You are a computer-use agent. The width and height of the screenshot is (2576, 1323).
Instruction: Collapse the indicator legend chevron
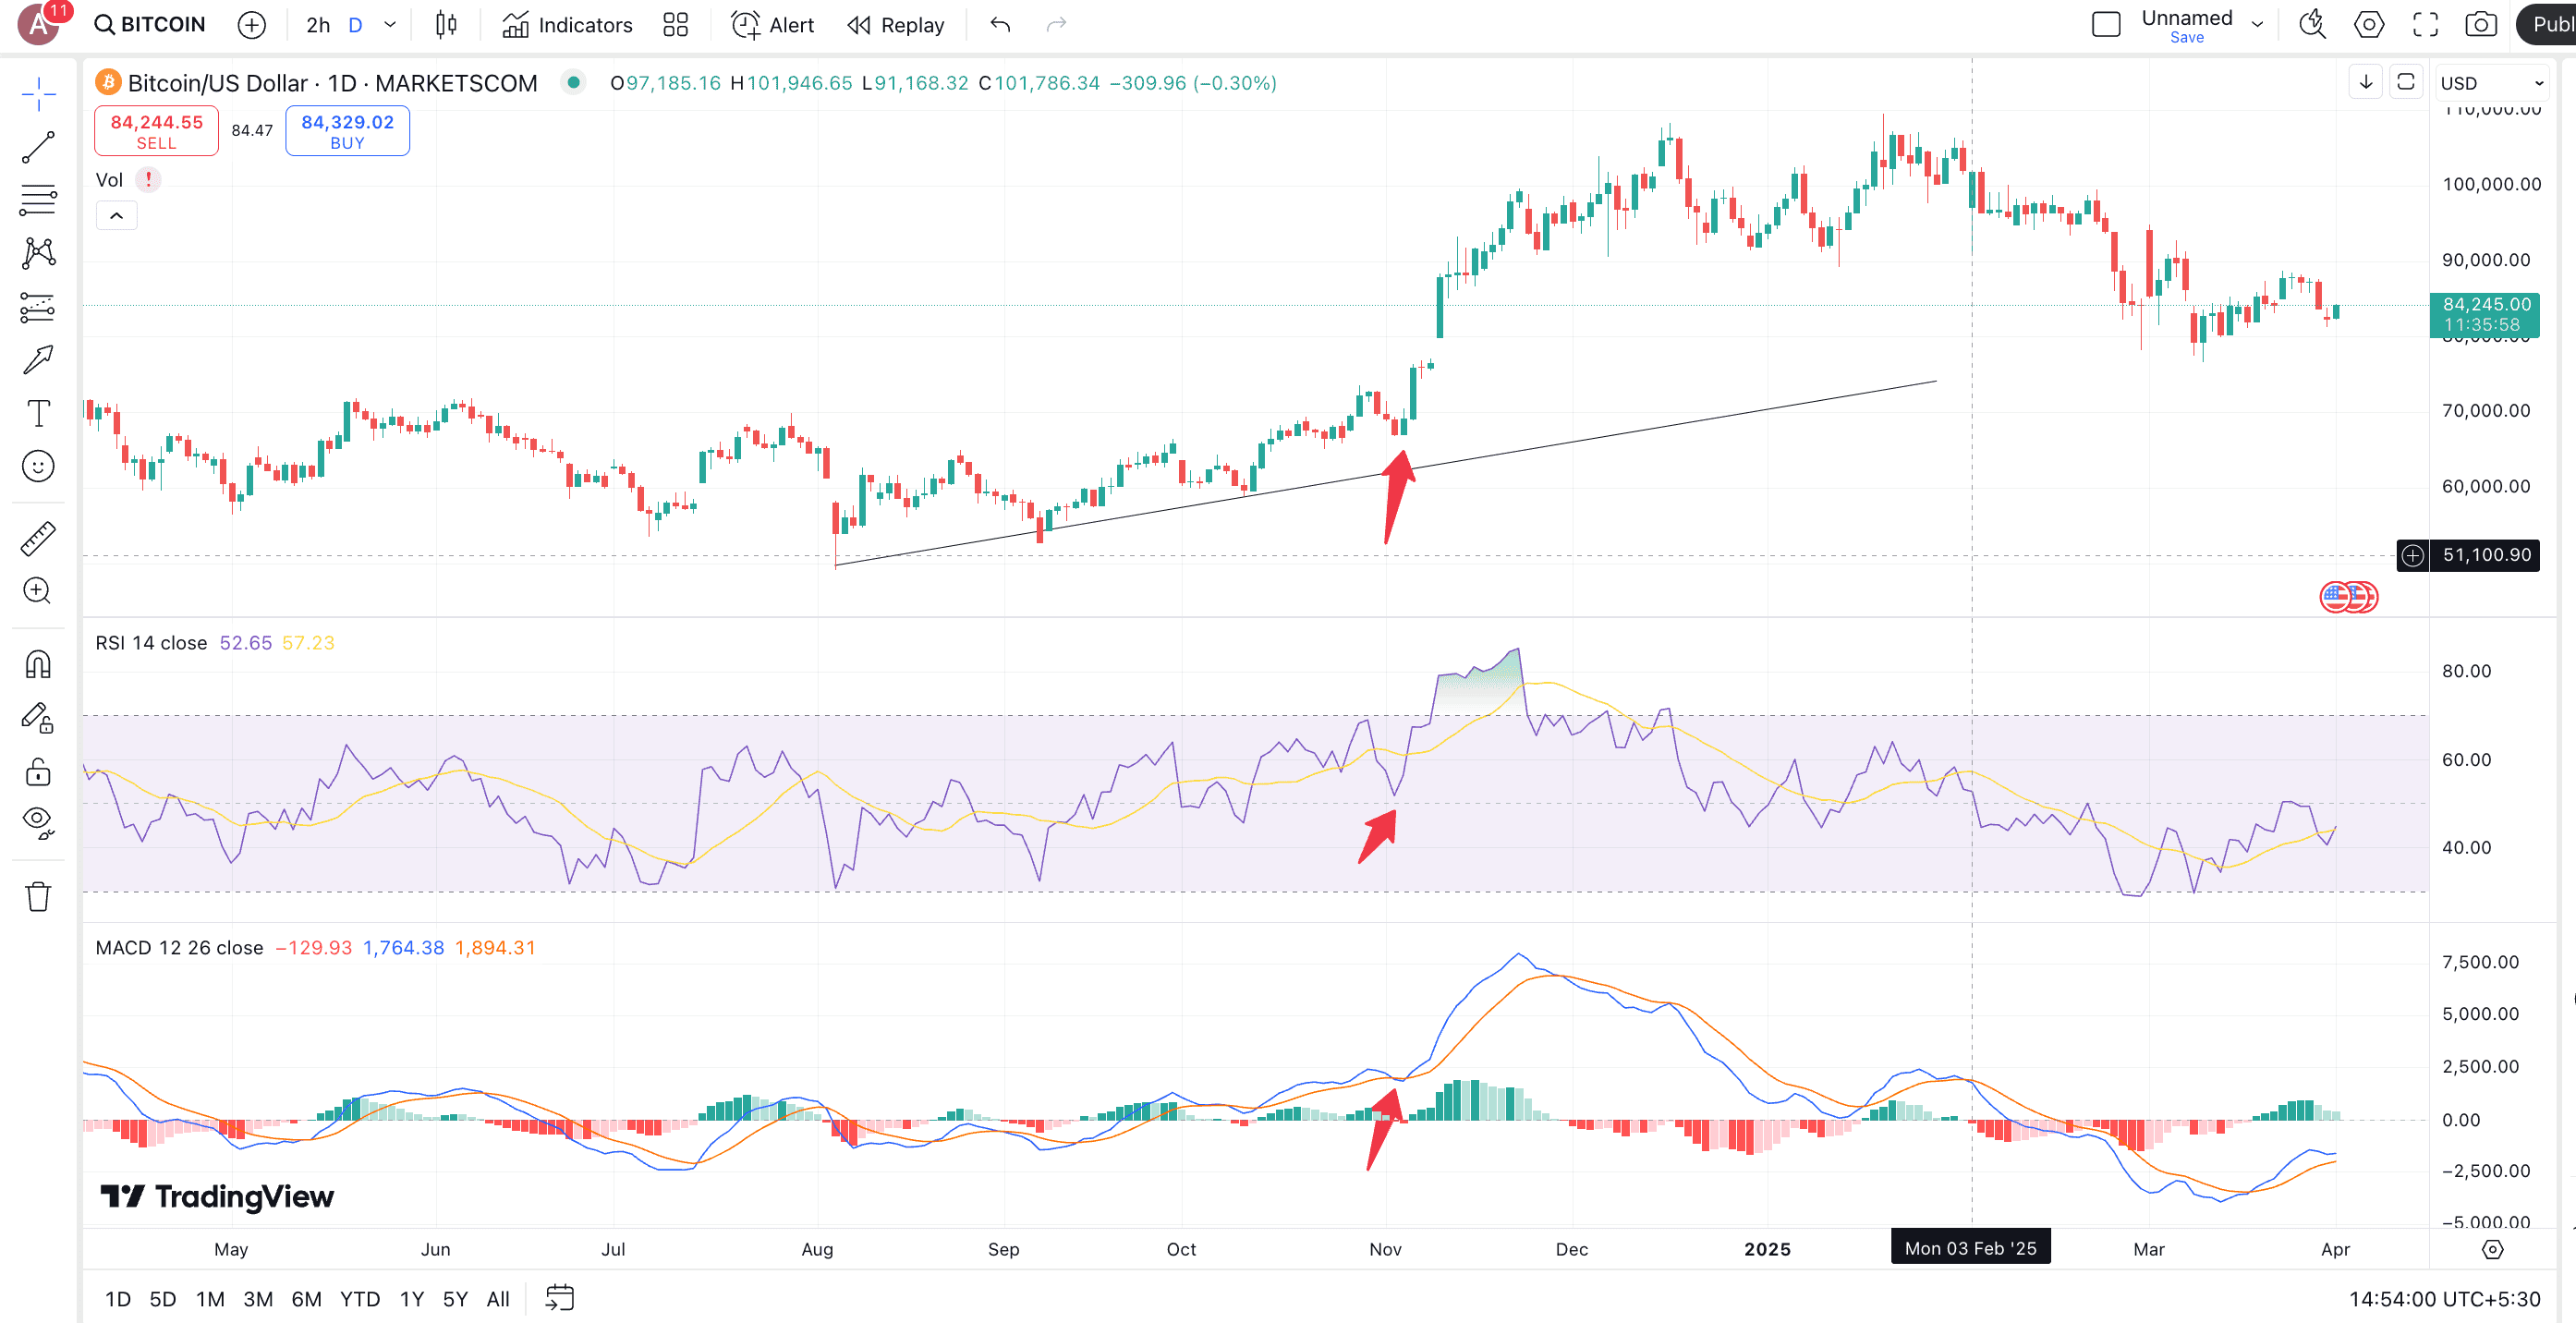[x=116, y=216]
